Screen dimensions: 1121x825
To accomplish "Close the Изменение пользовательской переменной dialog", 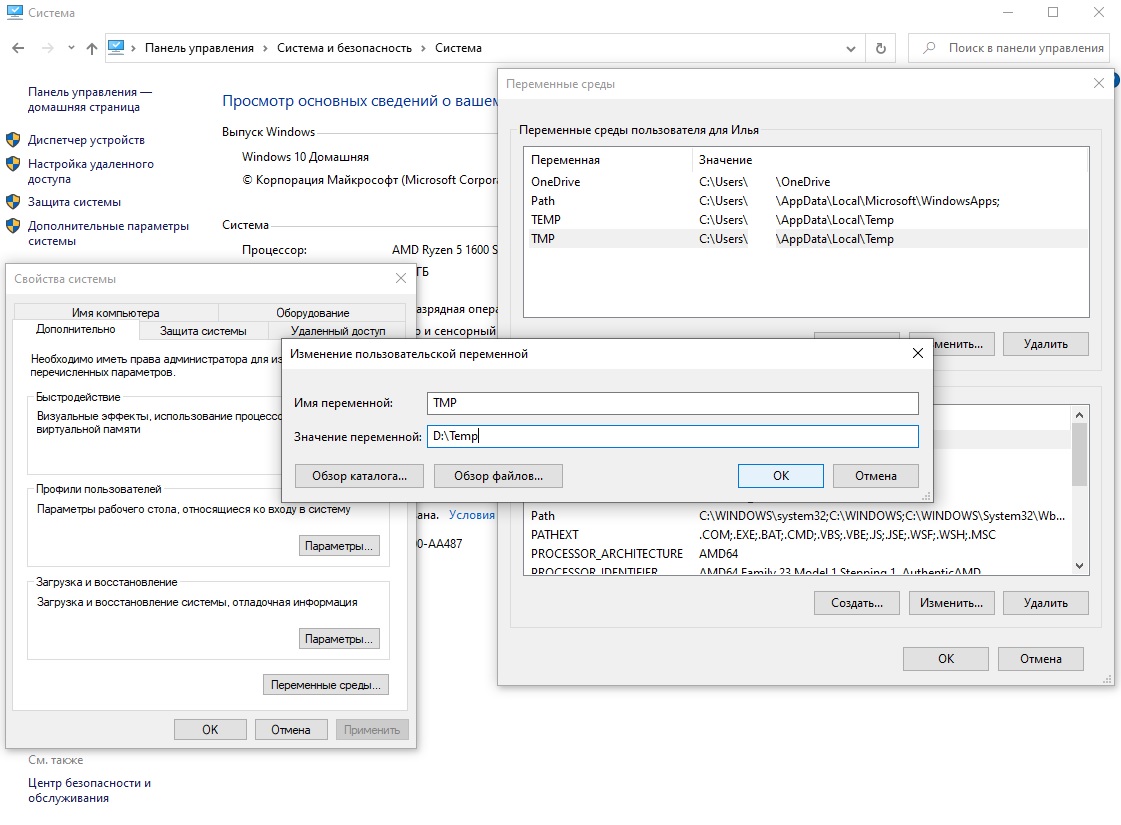I will [917, 353].
